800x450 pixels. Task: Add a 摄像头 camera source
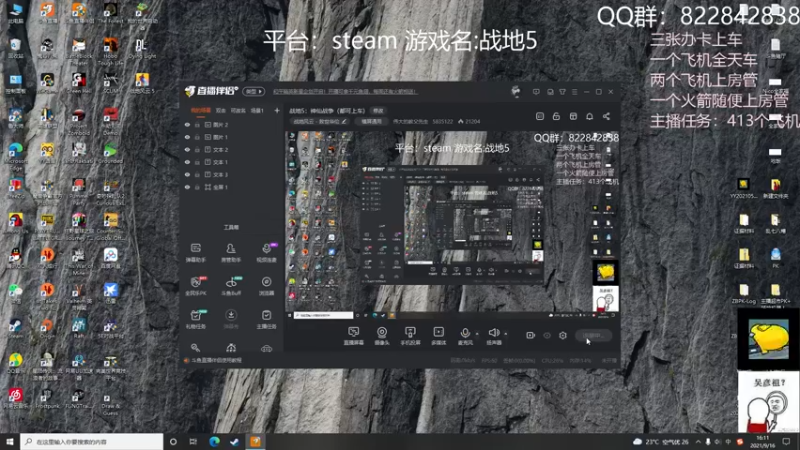coord(382,336)
